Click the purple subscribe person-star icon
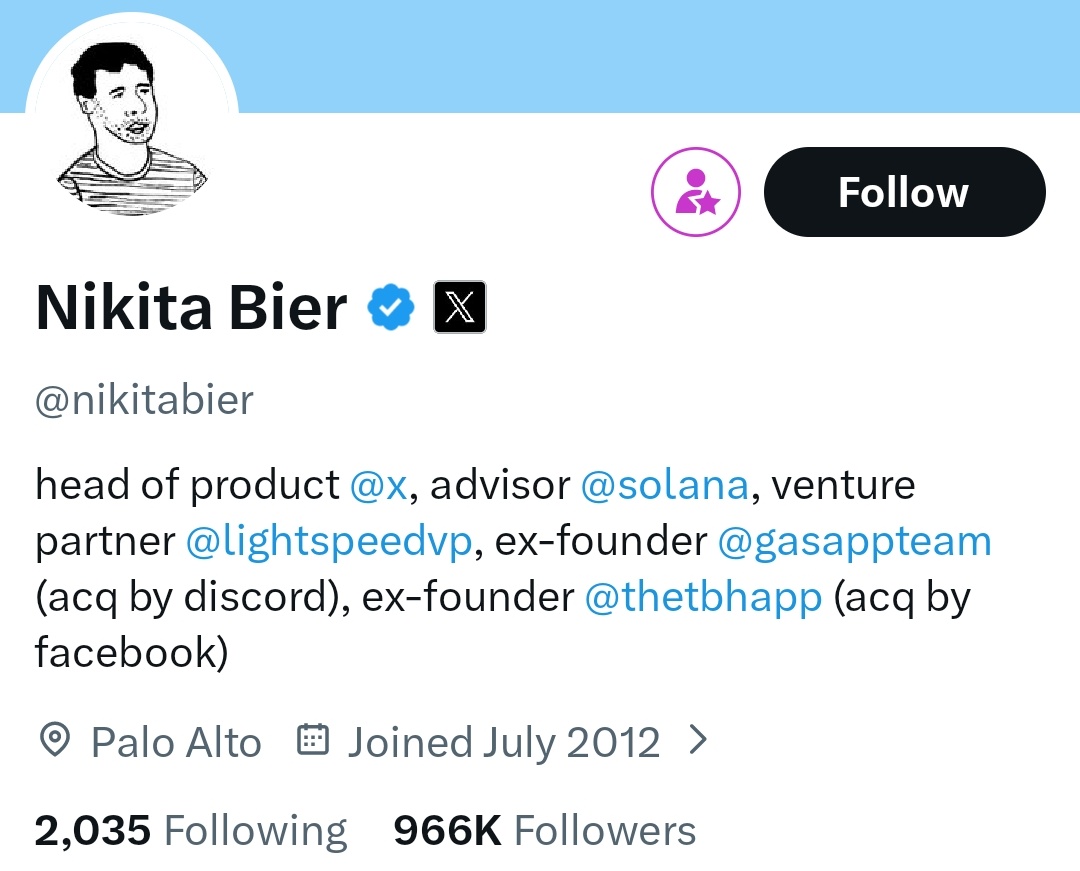This screenshot has height=871, width=1080. [696, 192]
